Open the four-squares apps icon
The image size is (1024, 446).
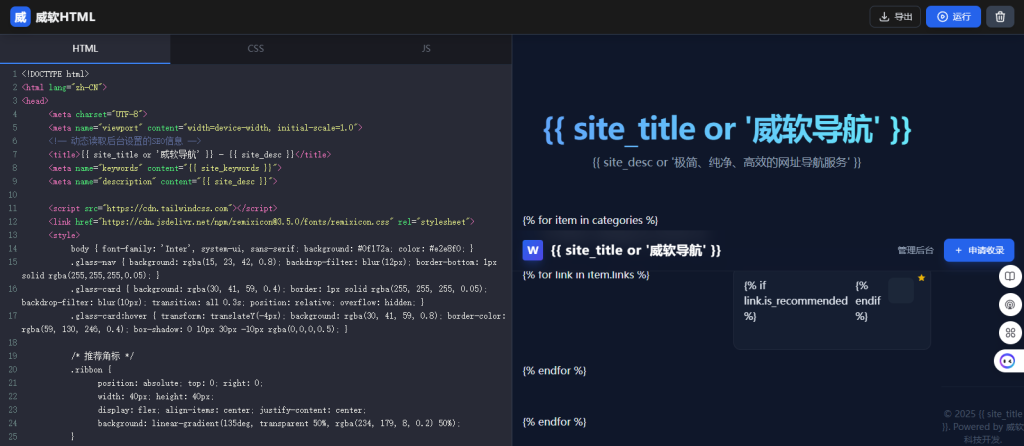[x=1009, y=332]
